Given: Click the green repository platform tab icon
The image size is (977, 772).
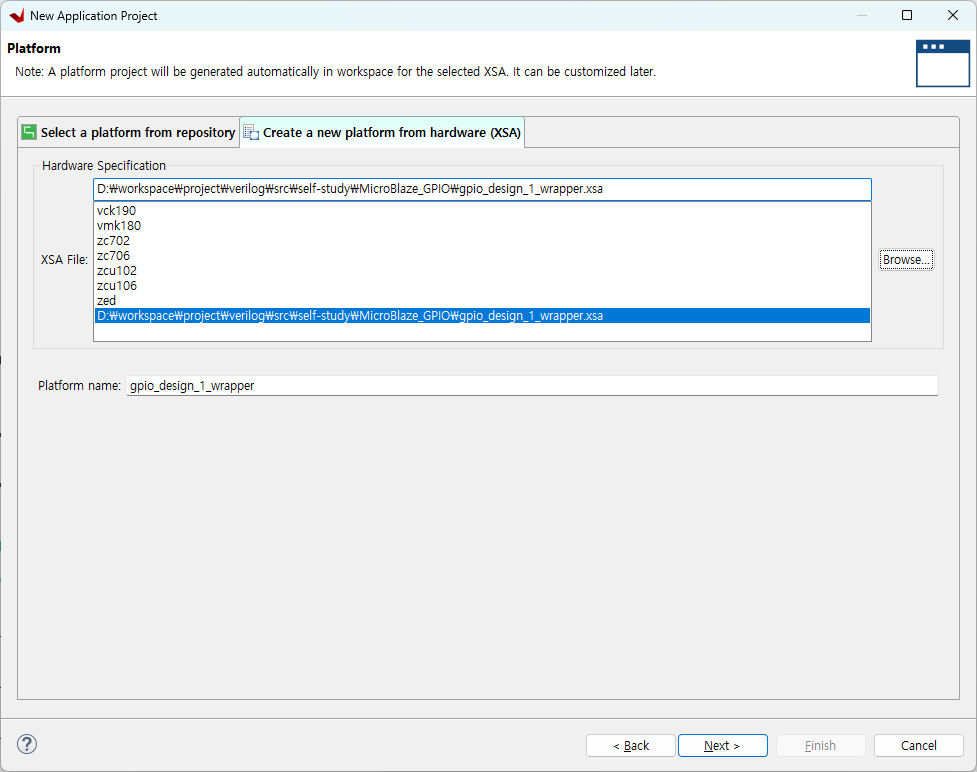Looking at the screenshot, I should pyautogui.click(x=29, y=132).
